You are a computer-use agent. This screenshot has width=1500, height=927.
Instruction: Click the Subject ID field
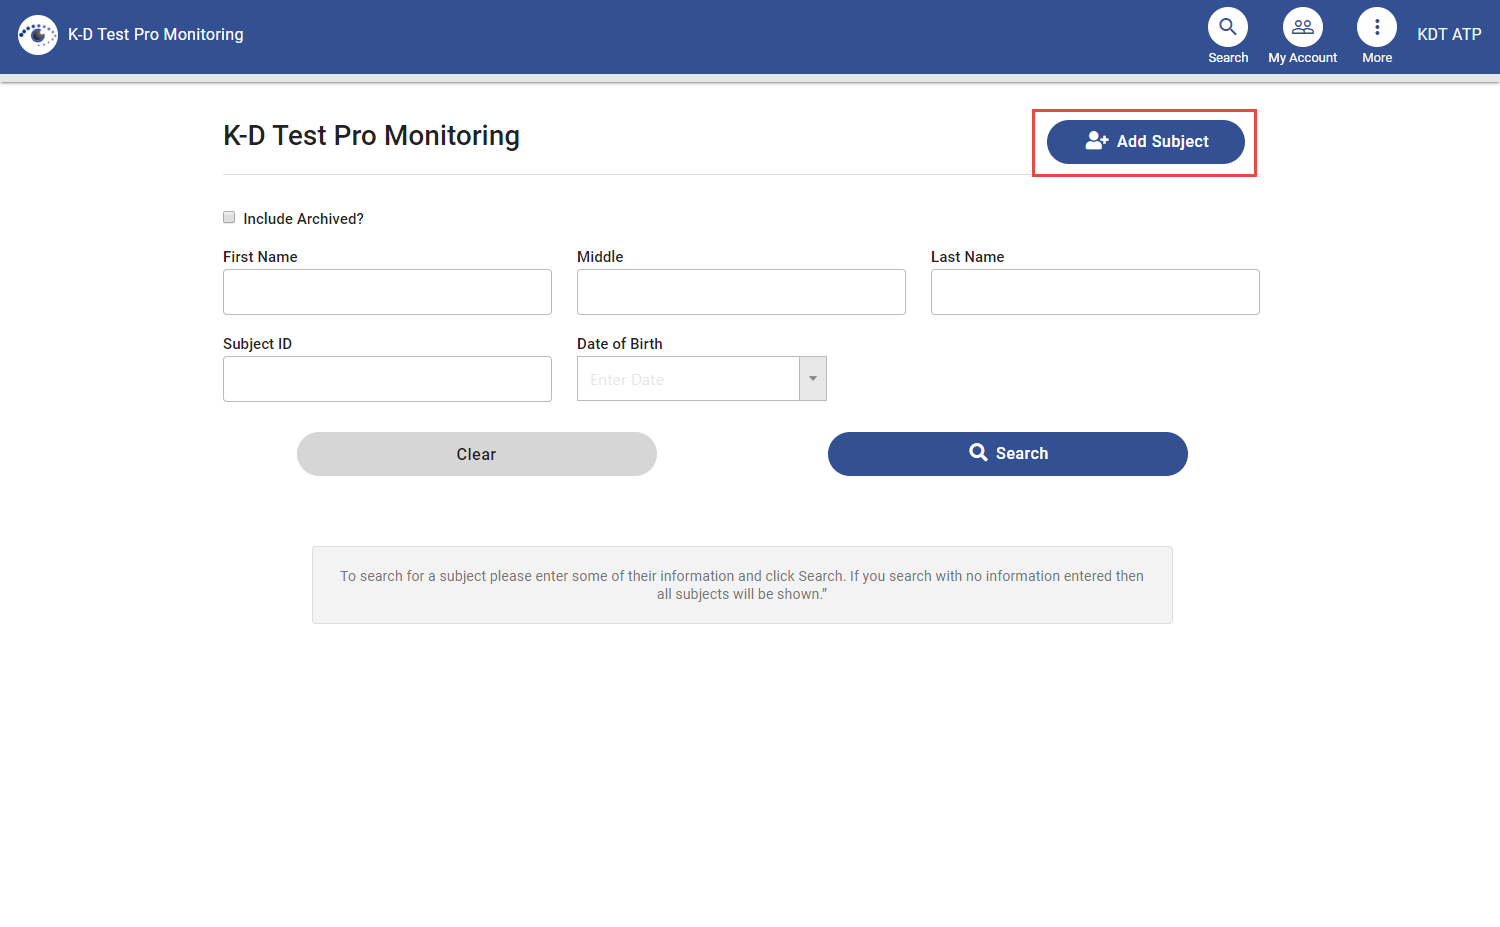(387, 378)
